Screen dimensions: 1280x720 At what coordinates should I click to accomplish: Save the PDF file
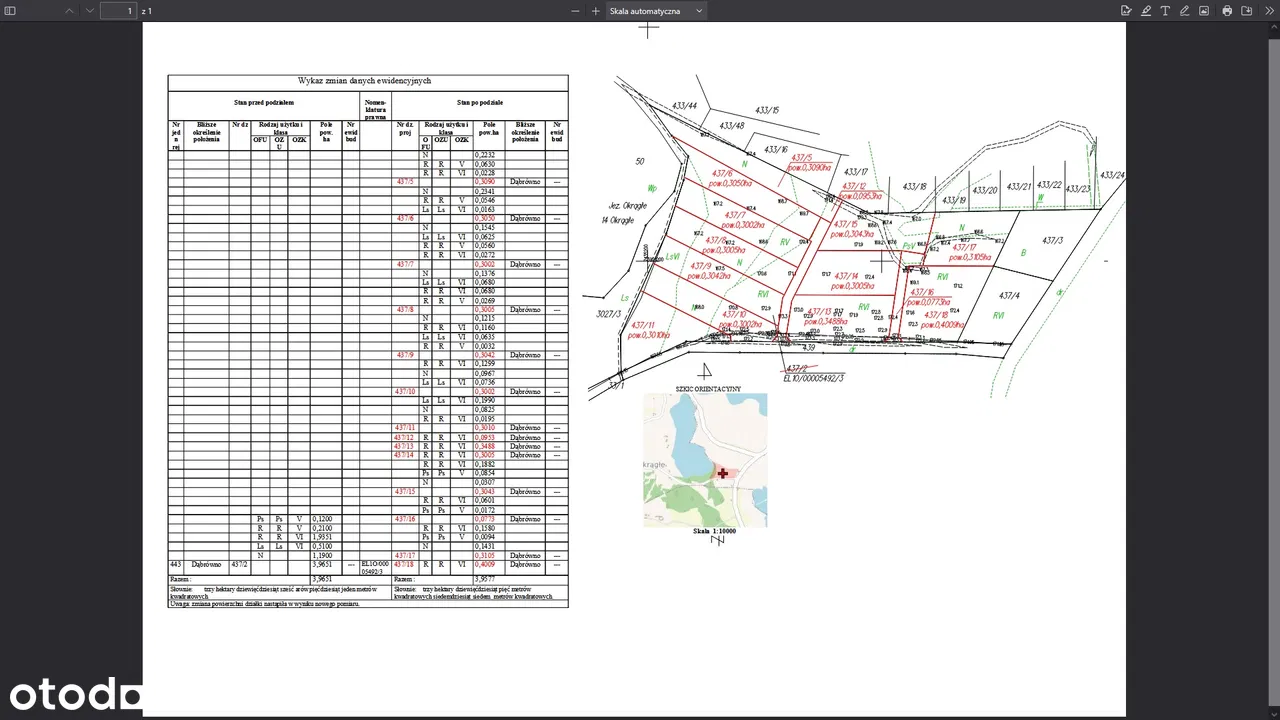tap(1247, 10)
